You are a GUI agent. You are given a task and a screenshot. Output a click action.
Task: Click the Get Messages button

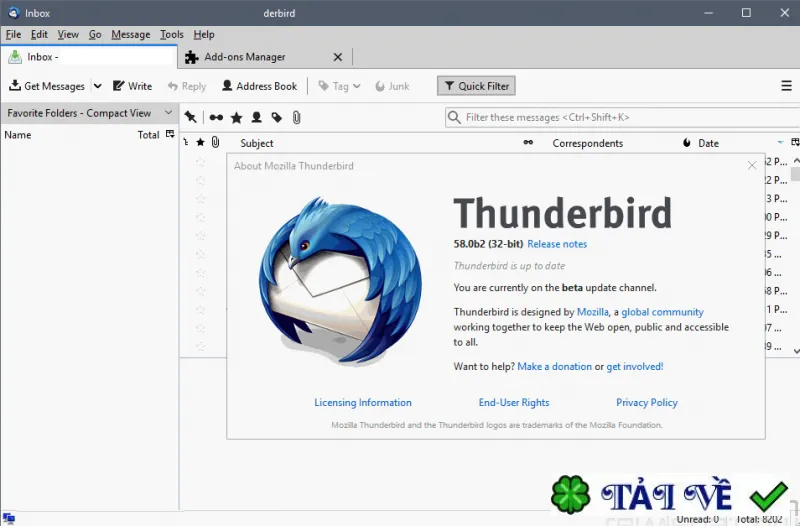coord(47,86)
